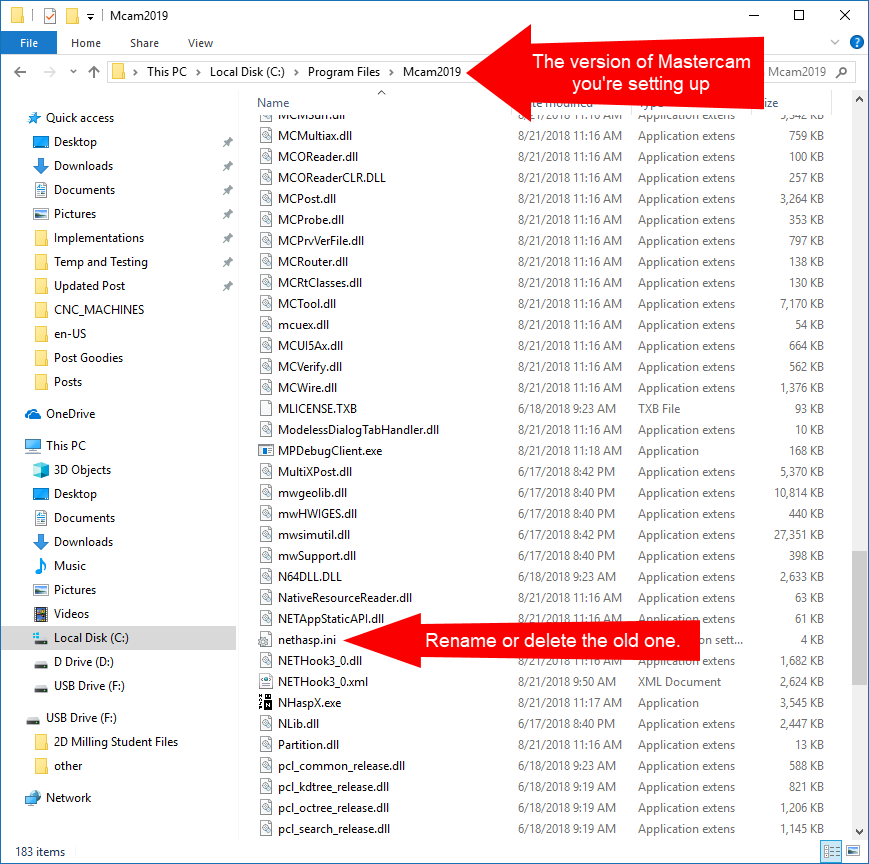This screenshot has width=869, height=864.
Task: Click the folder icon in address bar
Action: [x=119, y=72]
